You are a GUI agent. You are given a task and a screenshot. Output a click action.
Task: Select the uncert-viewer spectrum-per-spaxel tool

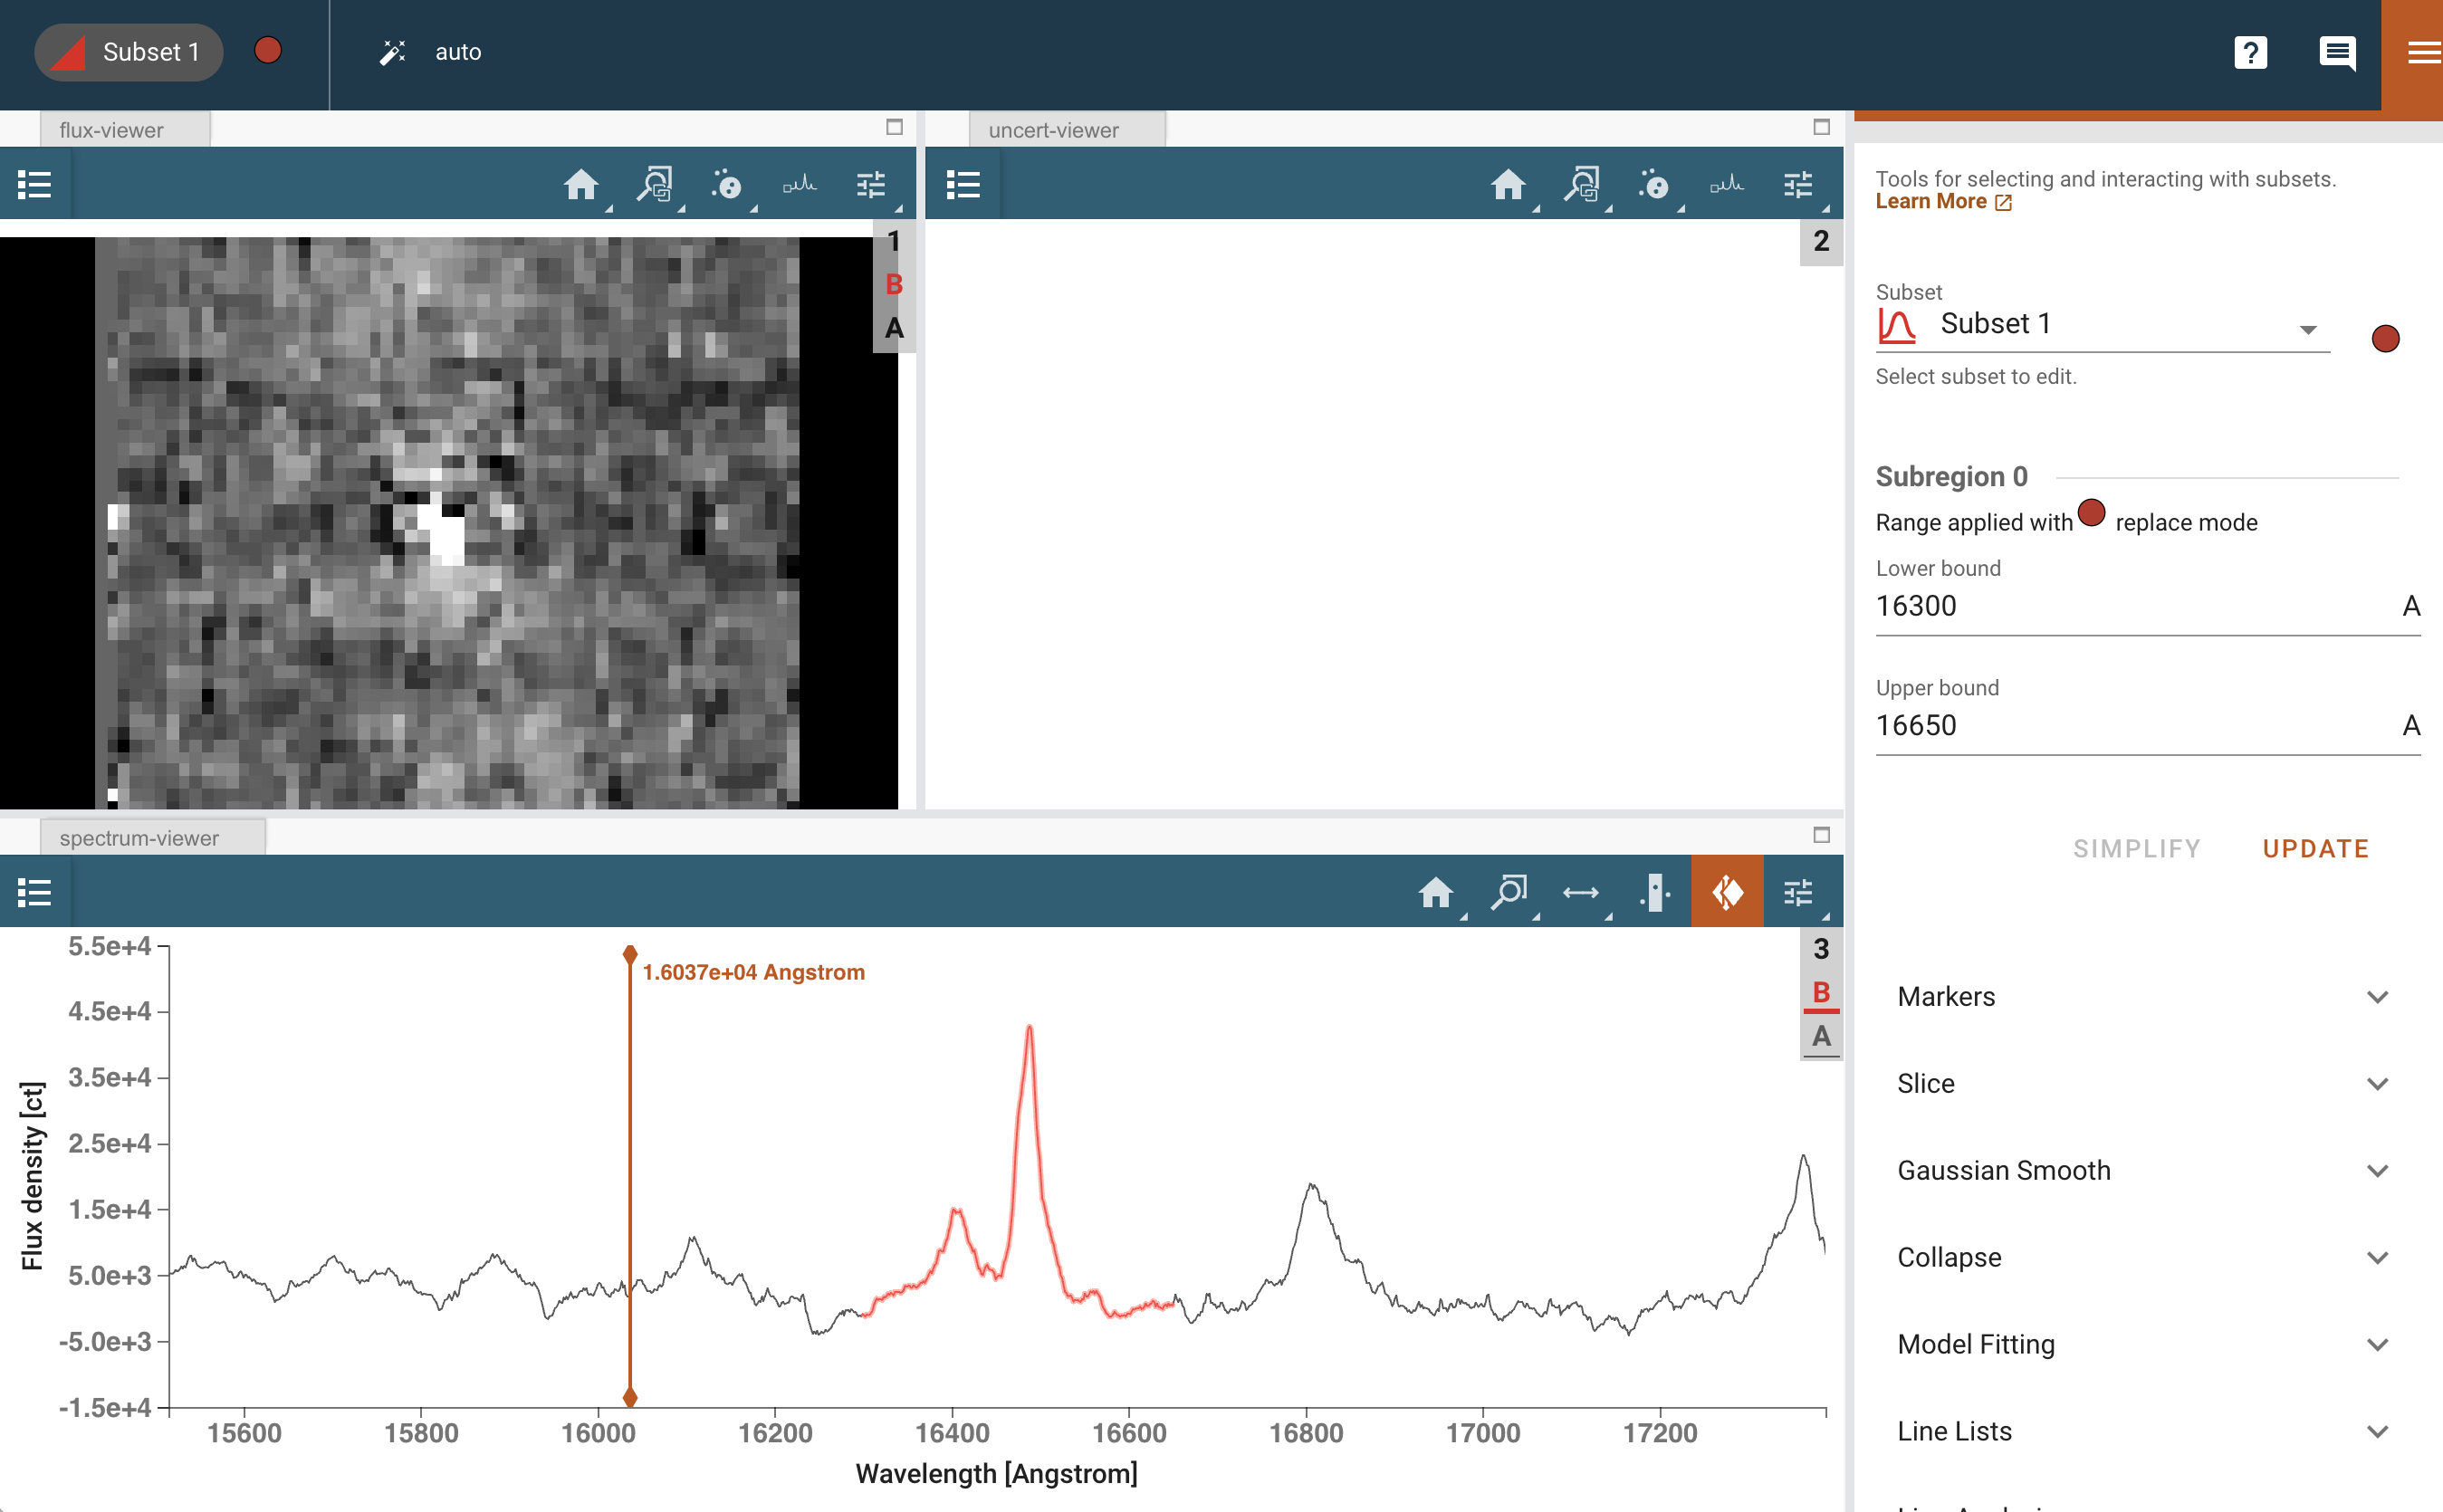click(x=1726, y=185)
